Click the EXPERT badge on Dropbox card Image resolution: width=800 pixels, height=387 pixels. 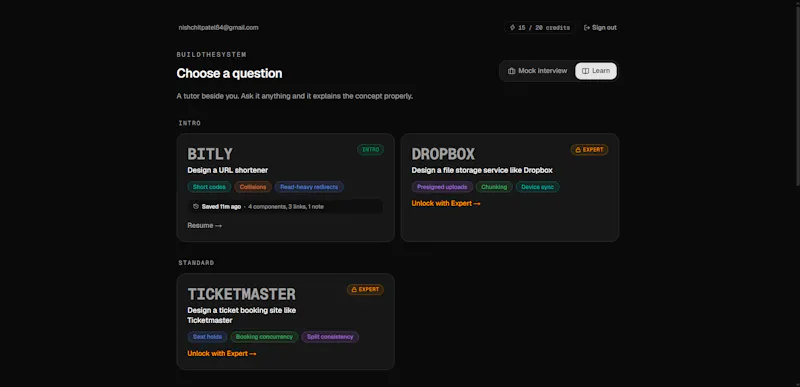pyautogui.click(x=589, y=150)
